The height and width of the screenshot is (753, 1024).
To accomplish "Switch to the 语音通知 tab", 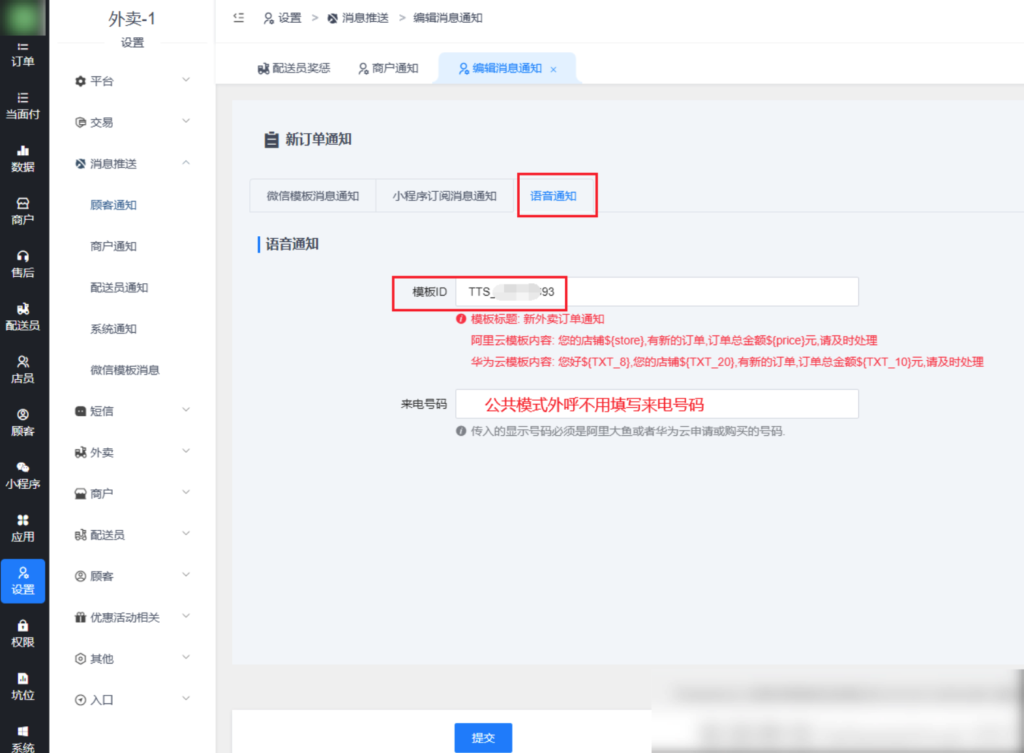I will 556,195.
